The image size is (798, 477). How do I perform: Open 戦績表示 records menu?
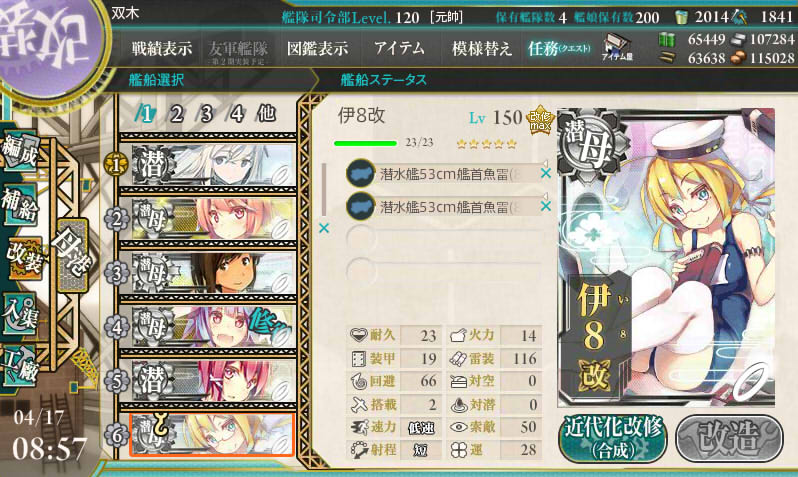pyautogui.click(x=162, y=49)
